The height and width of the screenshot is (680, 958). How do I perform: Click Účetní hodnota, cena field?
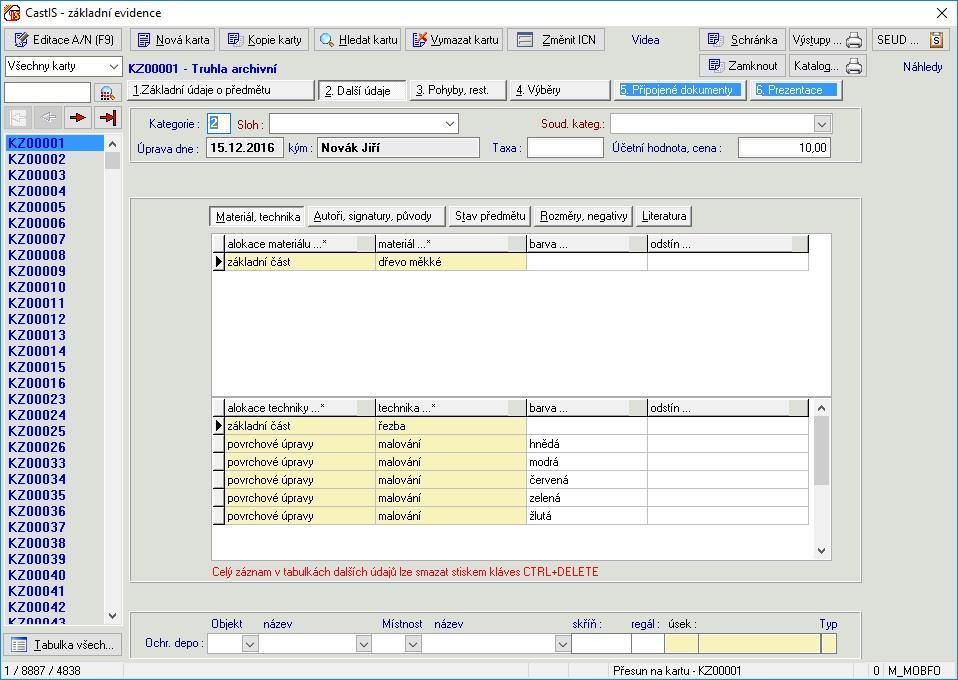coord(784,148)
